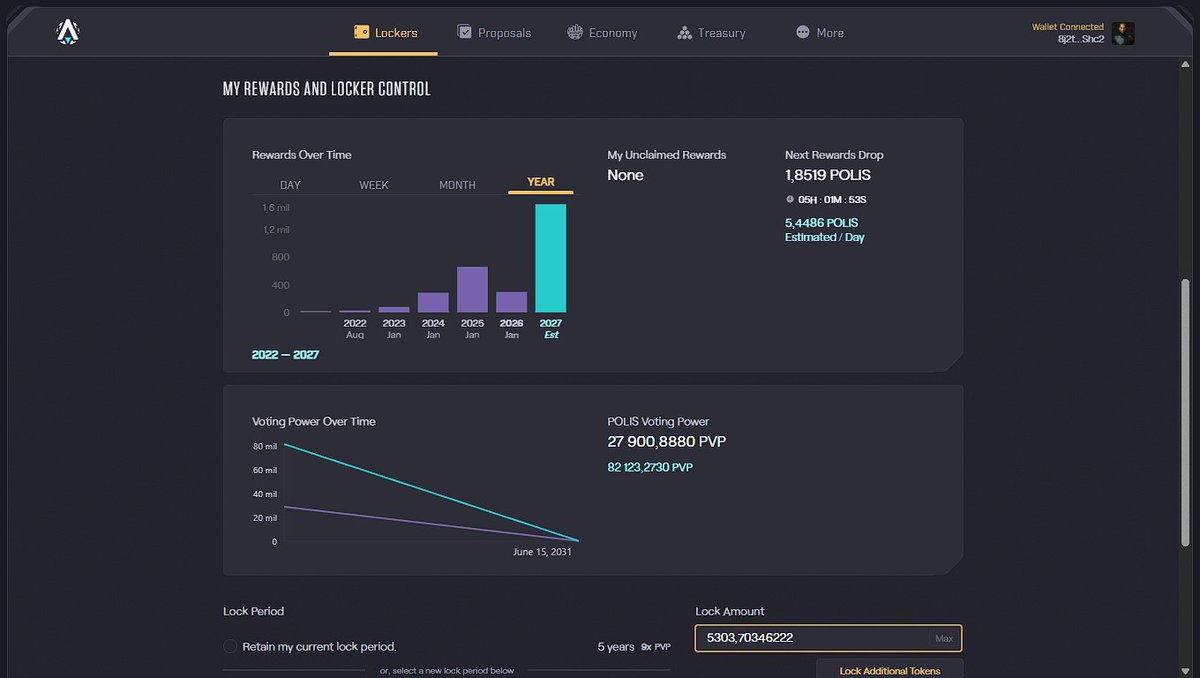1200x678 pixels.
Task: Click the Star Atlas logo icon
Action: point(68,33)
